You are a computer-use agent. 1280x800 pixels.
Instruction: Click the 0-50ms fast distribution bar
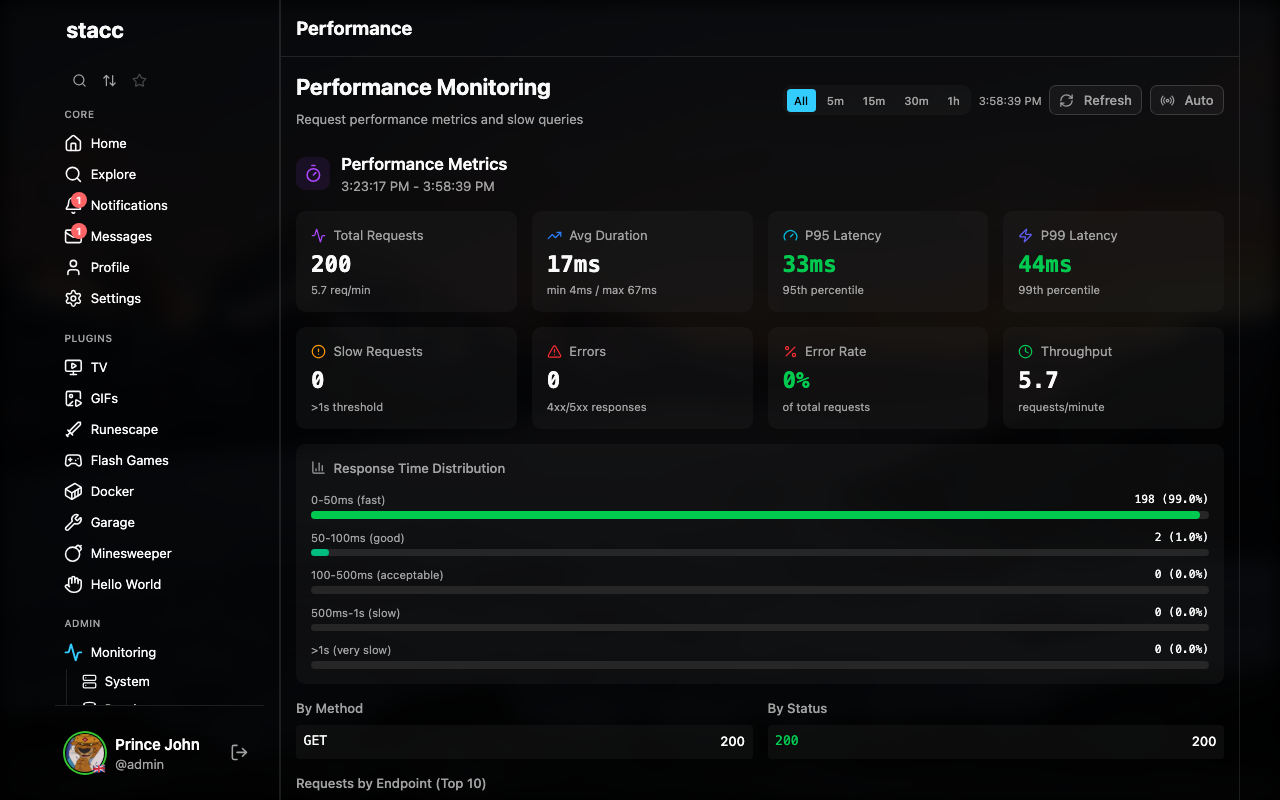click(x=759, y=514)
